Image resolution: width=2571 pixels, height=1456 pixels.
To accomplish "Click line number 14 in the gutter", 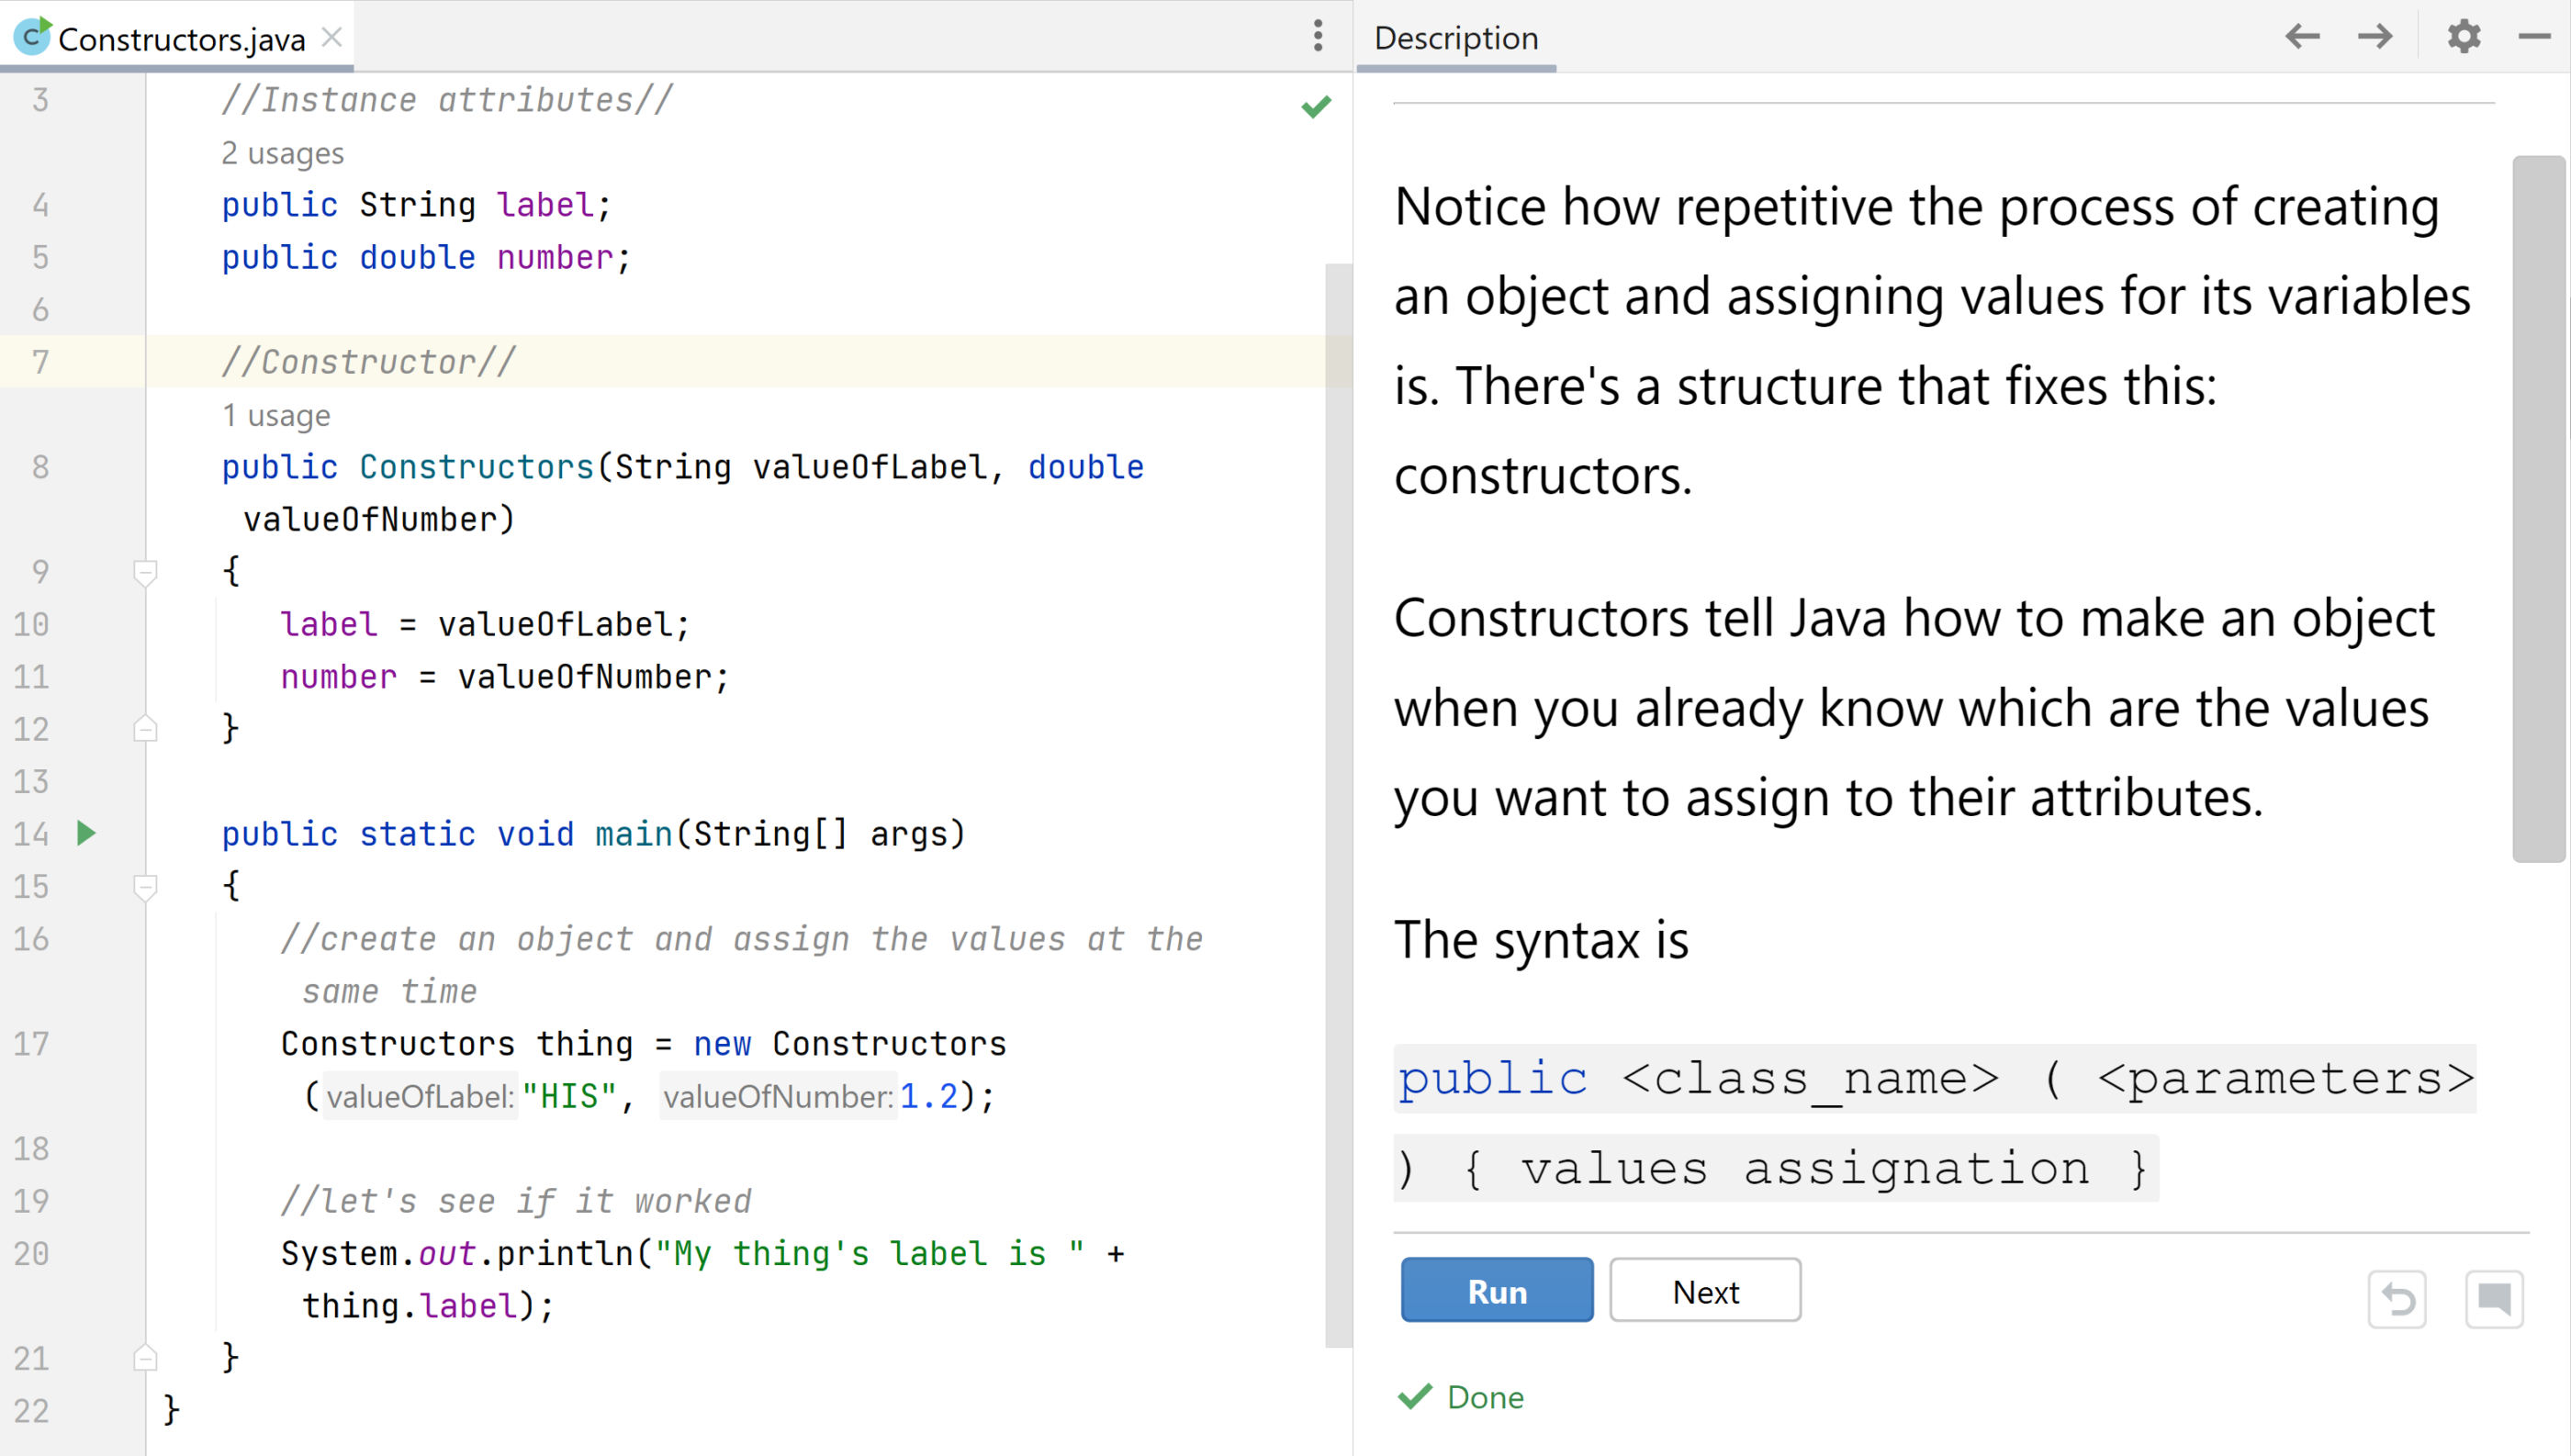I will 31,834.
